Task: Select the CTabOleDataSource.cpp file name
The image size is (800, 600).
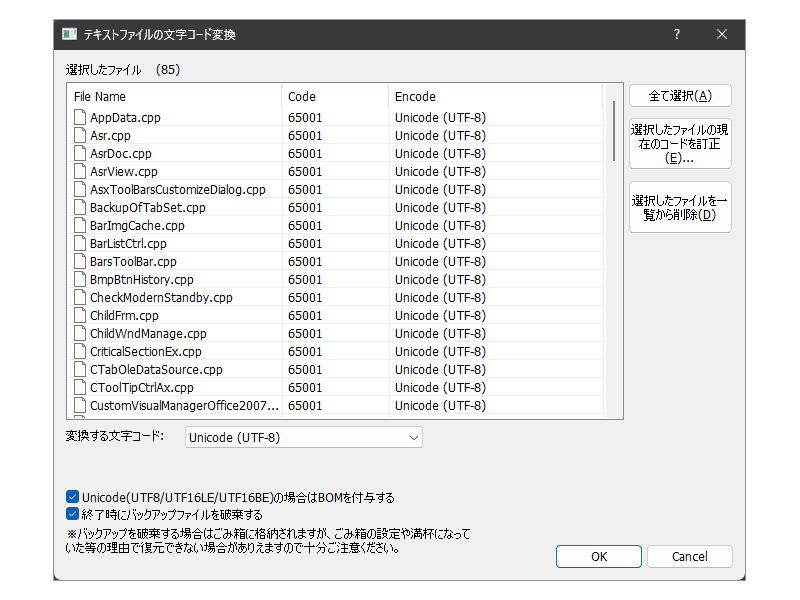Action: tap(156, 369)
